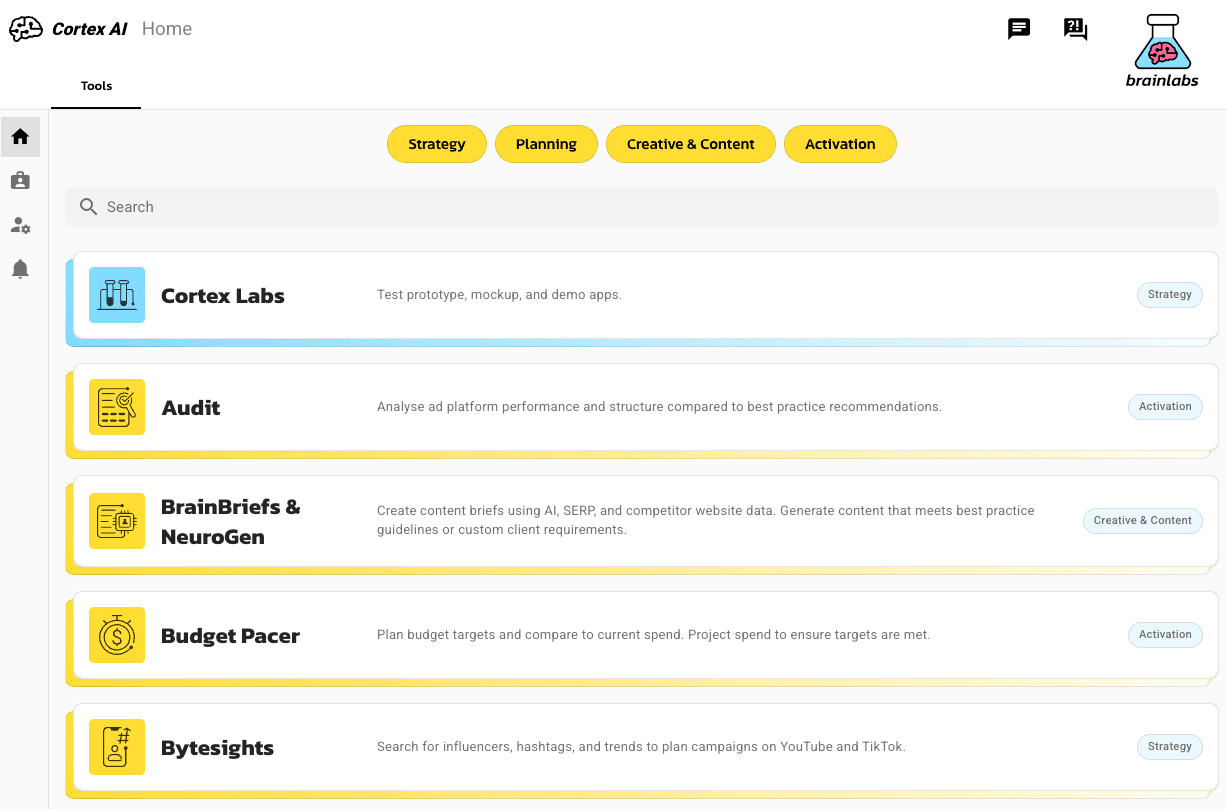Image resolution: width=1226 pixels, height=809 pixels.
Task: Open the notifications bell icon
Action: click(20, 269)
